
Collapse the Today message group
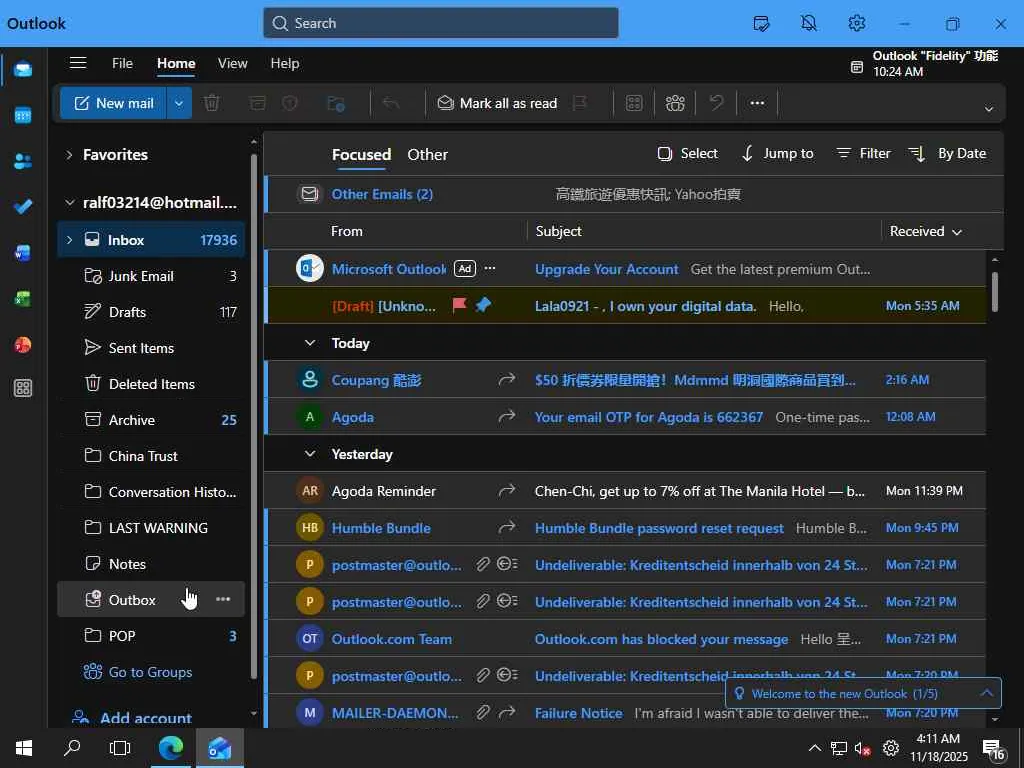tap(310, 343)
